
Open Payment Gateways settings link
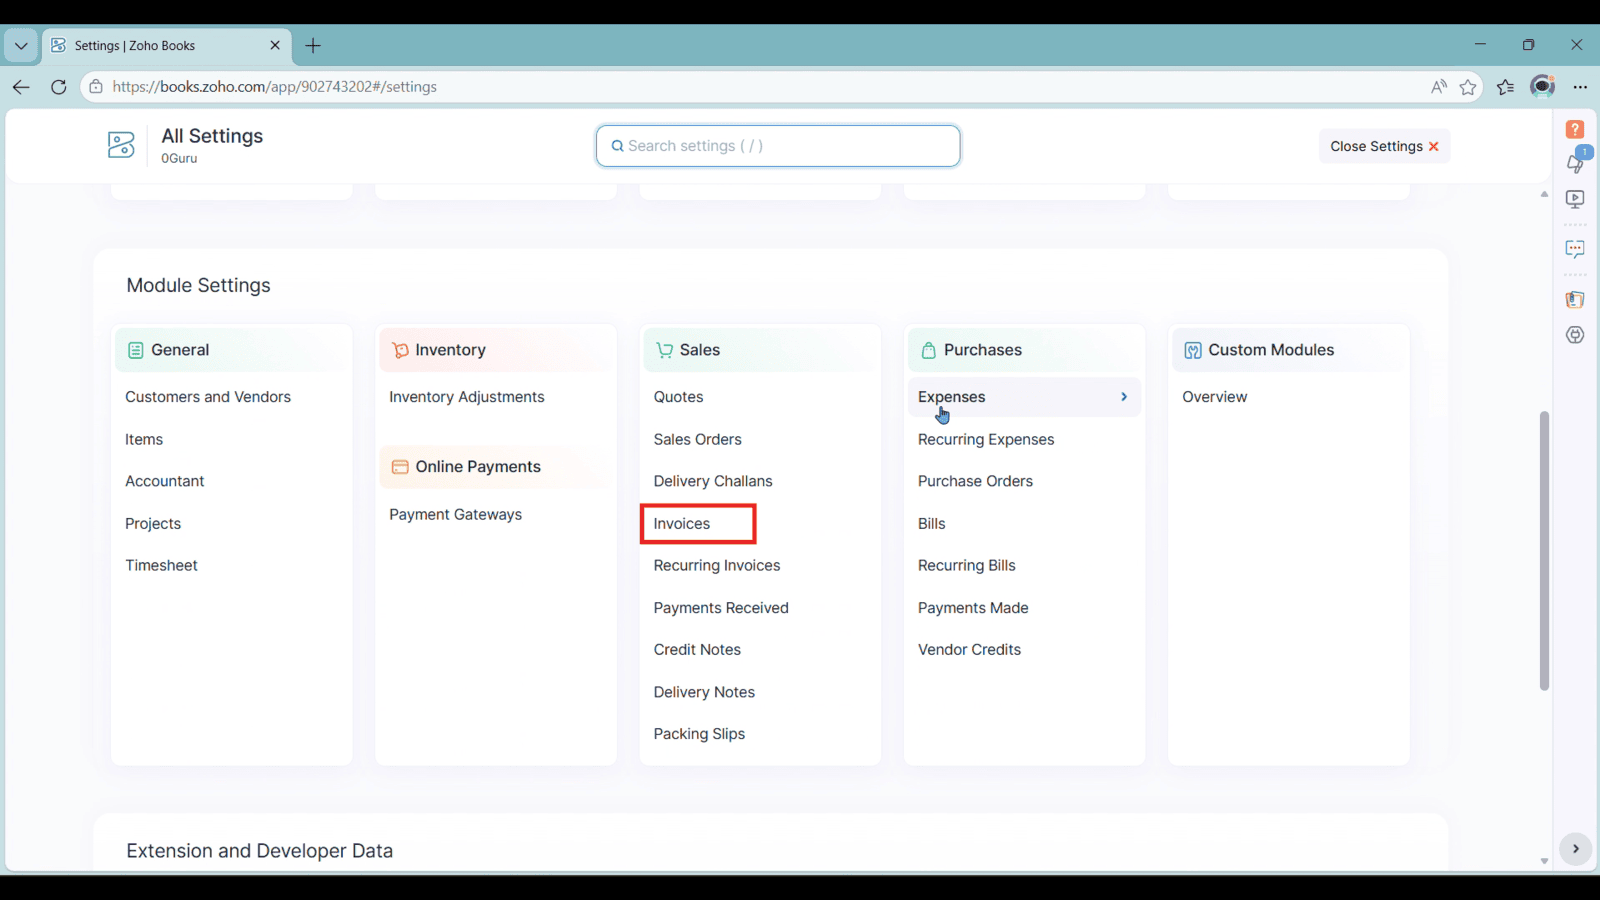[x=455, y=515]
